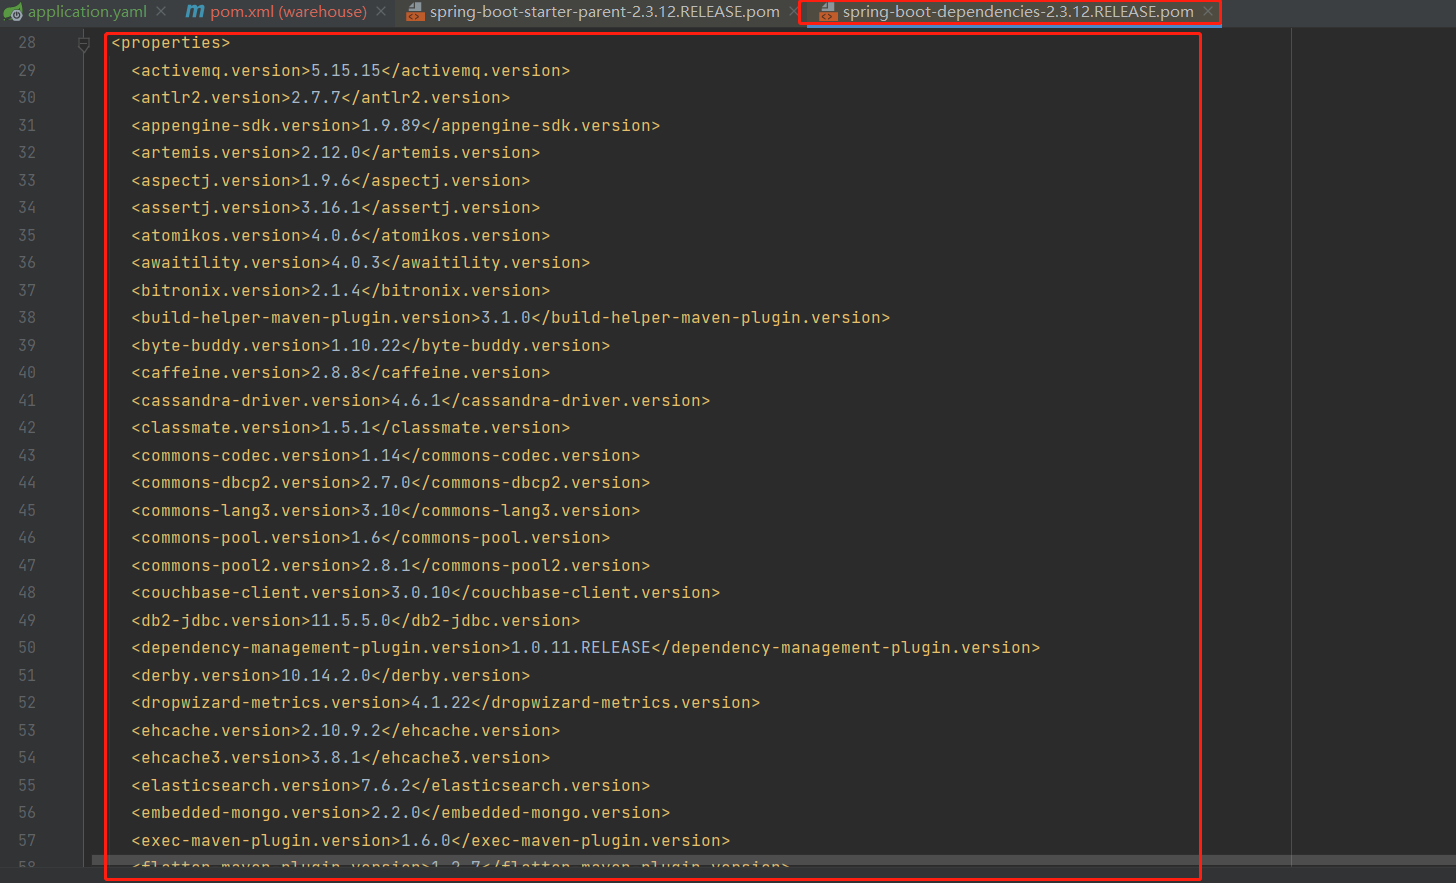Close the spring-boot-dependencies pom tab
Viewport: 1456px width, 883px height.
point(1208,12)
